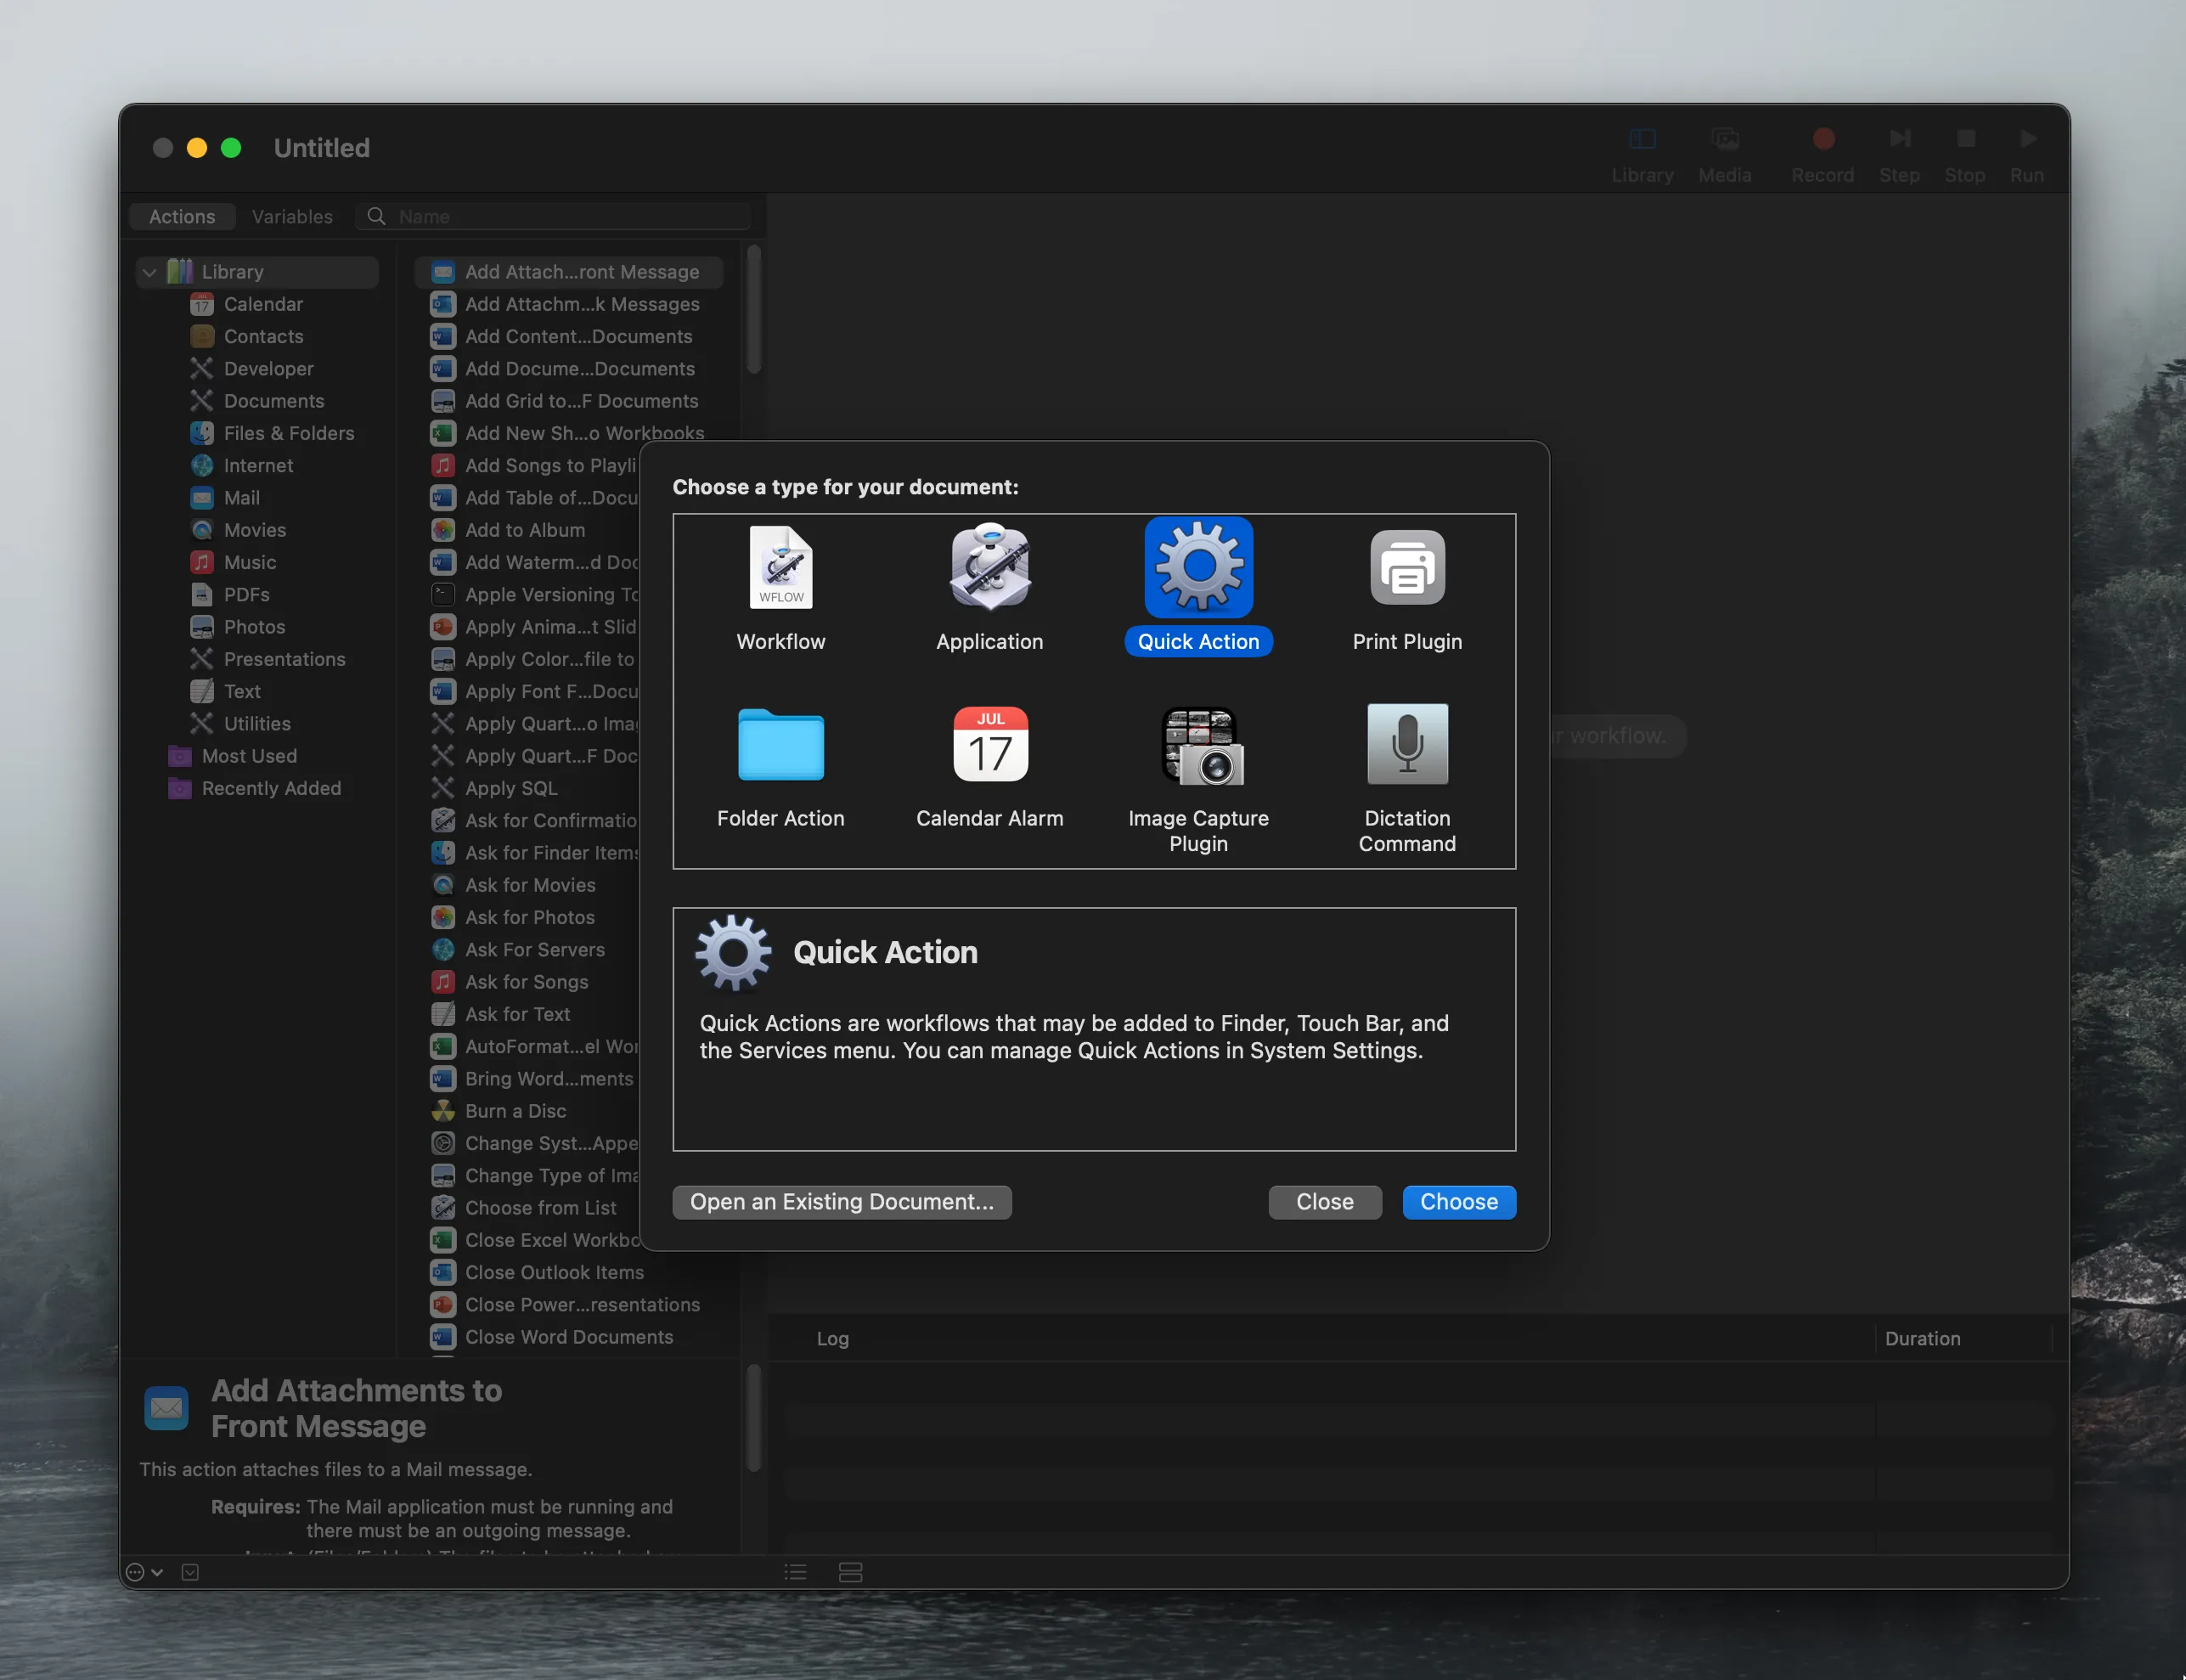Viewport: 2186px width, 1680px height.
Task: Expand the chevron next to the ellipsis menu
Action: (158, 1571)
